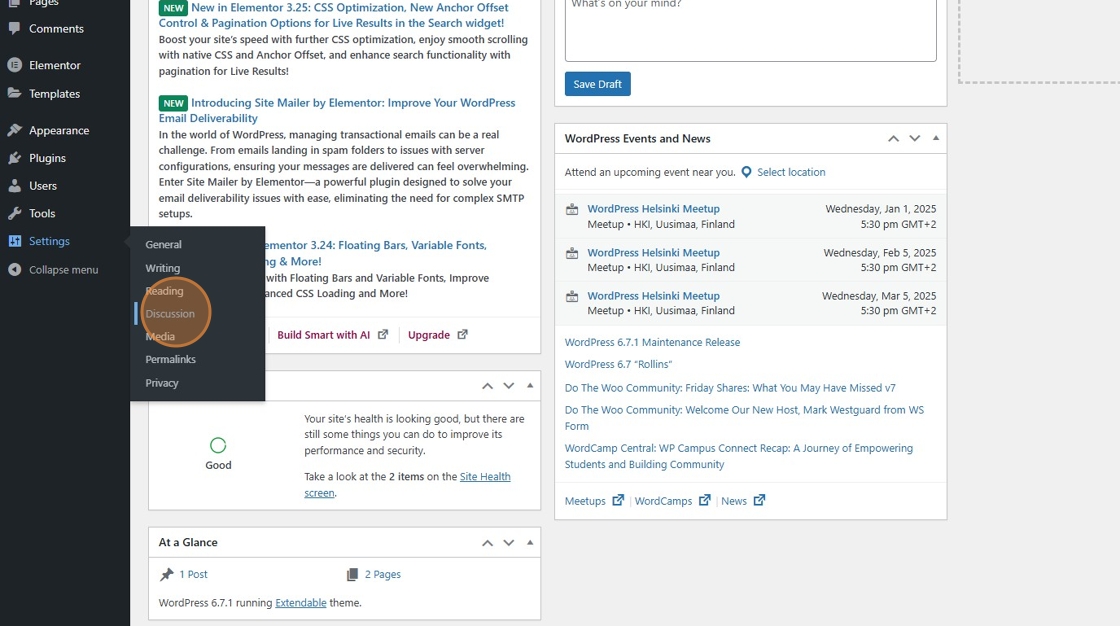
Task: Click the calendar icon for Mar 5 meetup
Action: pos(572,296)
